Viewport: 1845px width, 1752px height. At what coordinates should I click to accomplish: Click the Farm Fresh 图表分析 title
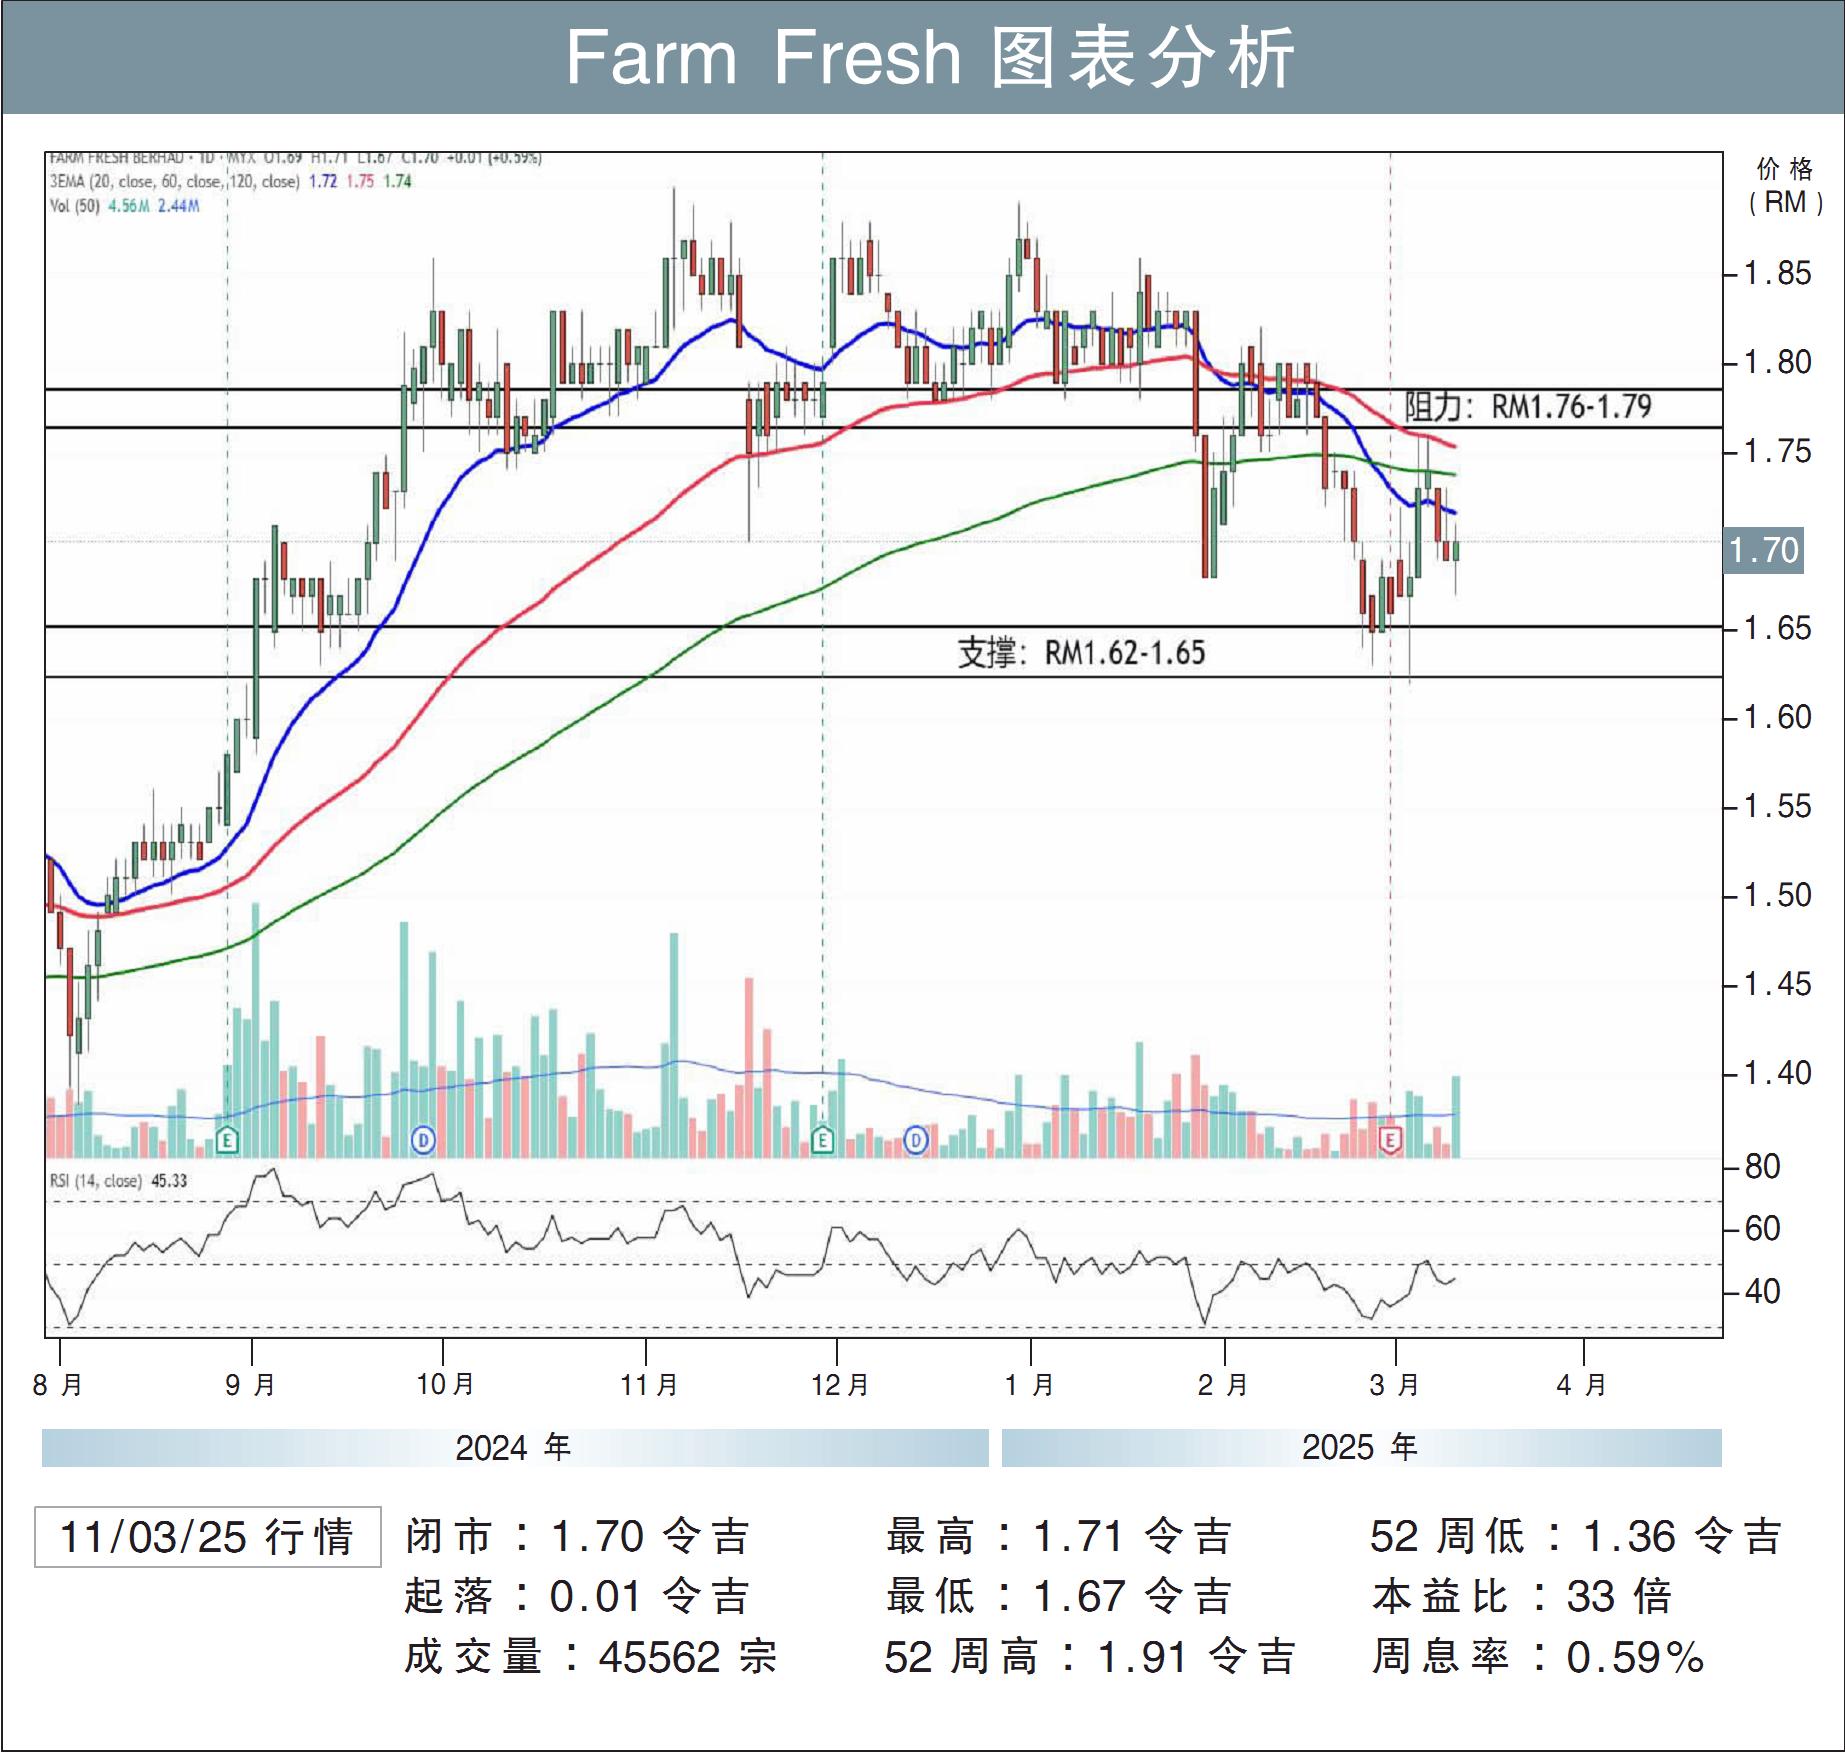(930, 58)
